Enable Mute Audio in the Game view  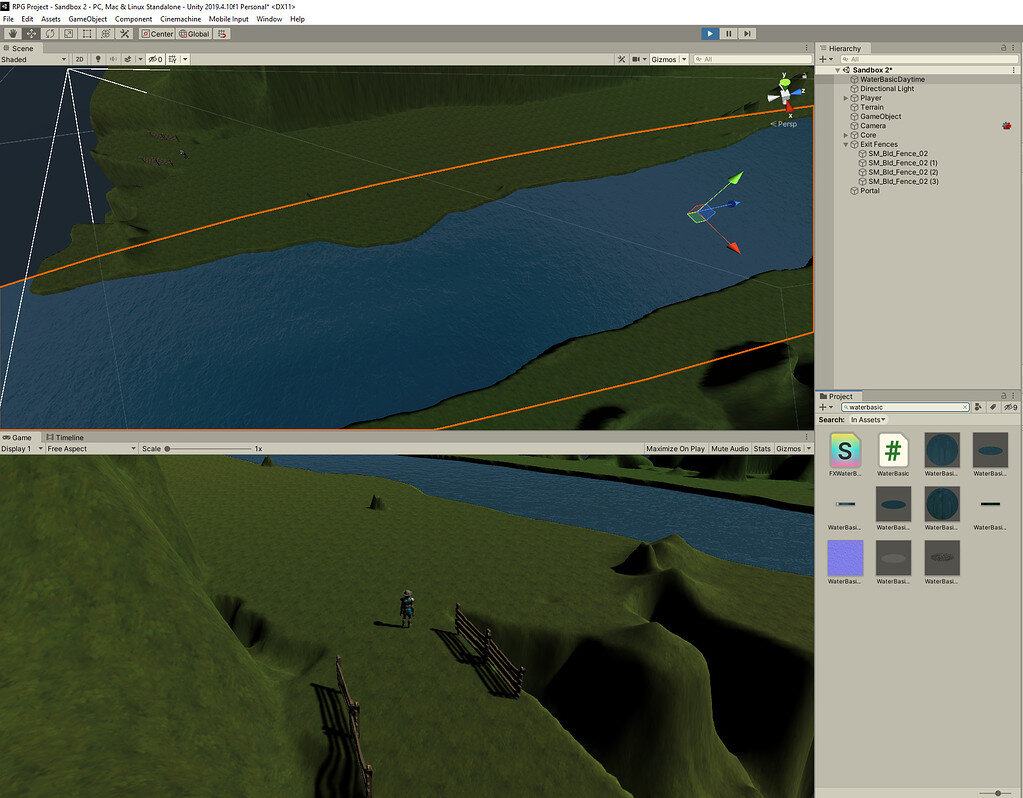pyautogui.click(x=729, y=448)
